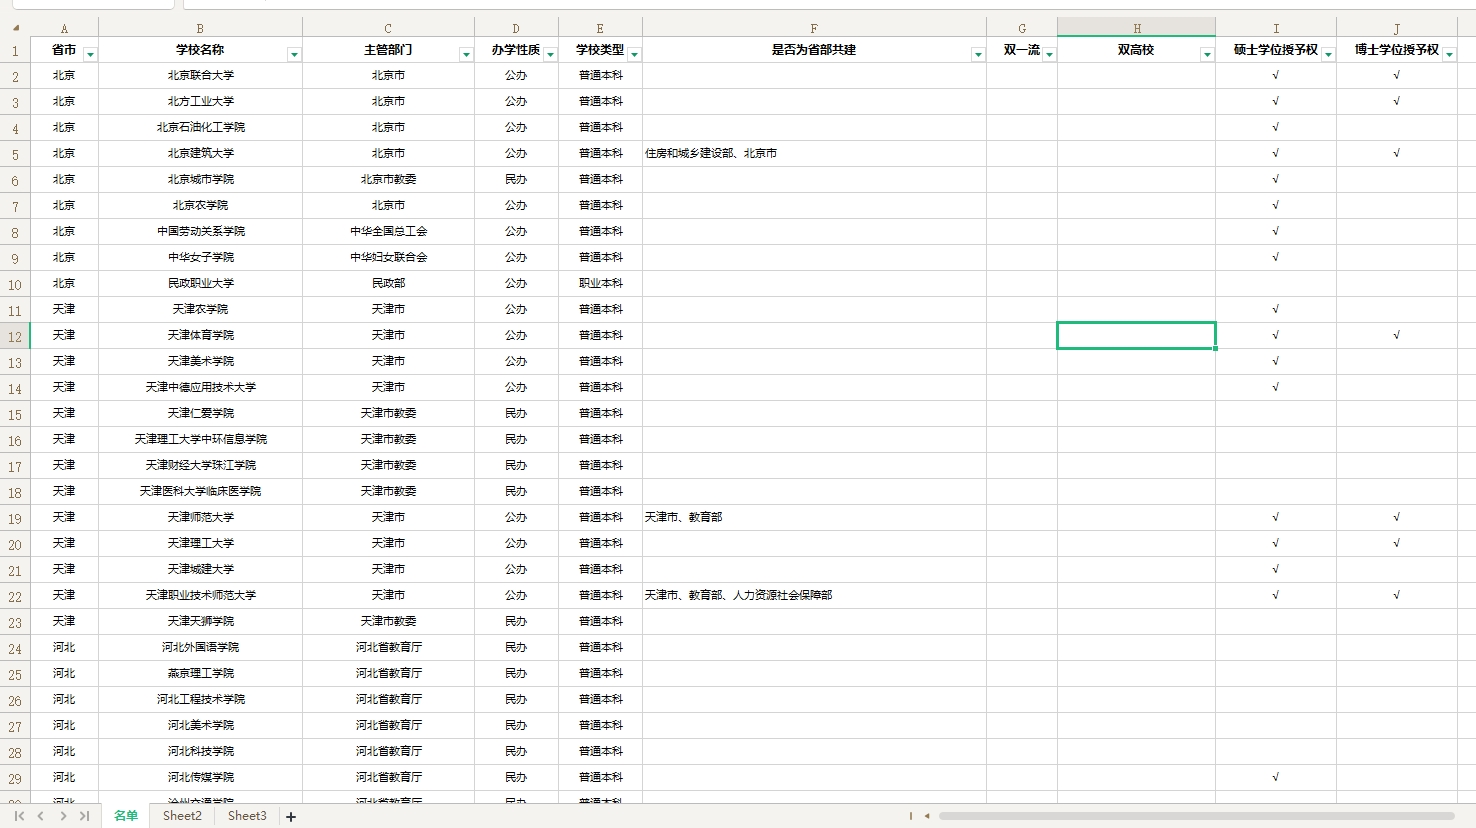This screenshot has width=1476, height=828.
Task: Click the horizontal scrollbar left arrow
Action: click(x=927, y=816)
